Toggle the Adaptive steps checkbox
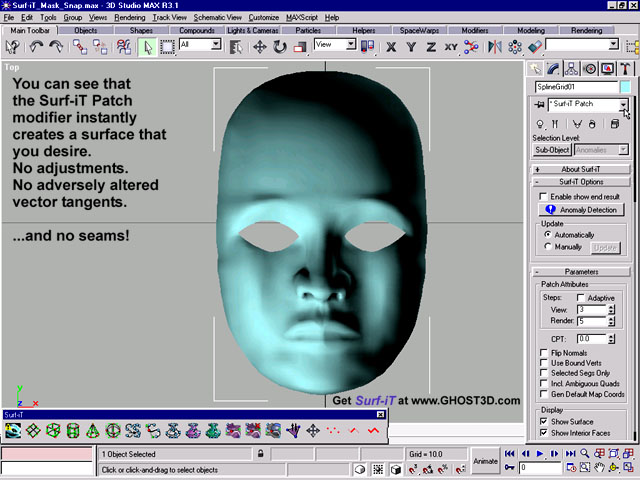 (x=581, y=297)
